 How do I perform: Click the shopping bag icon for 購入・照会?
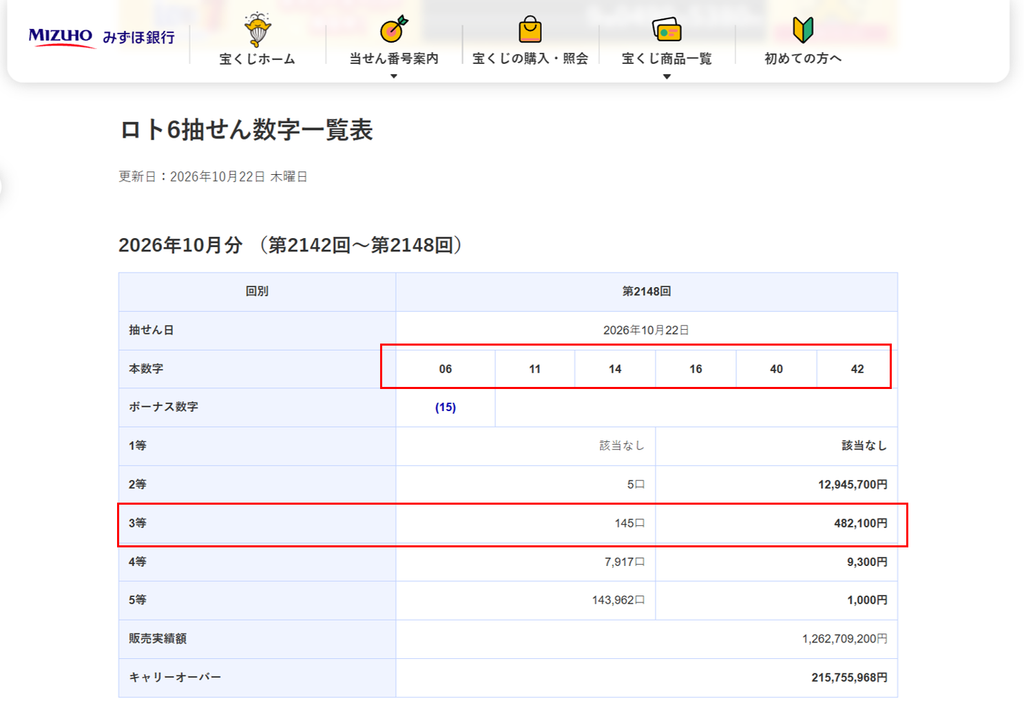point(530,29)
